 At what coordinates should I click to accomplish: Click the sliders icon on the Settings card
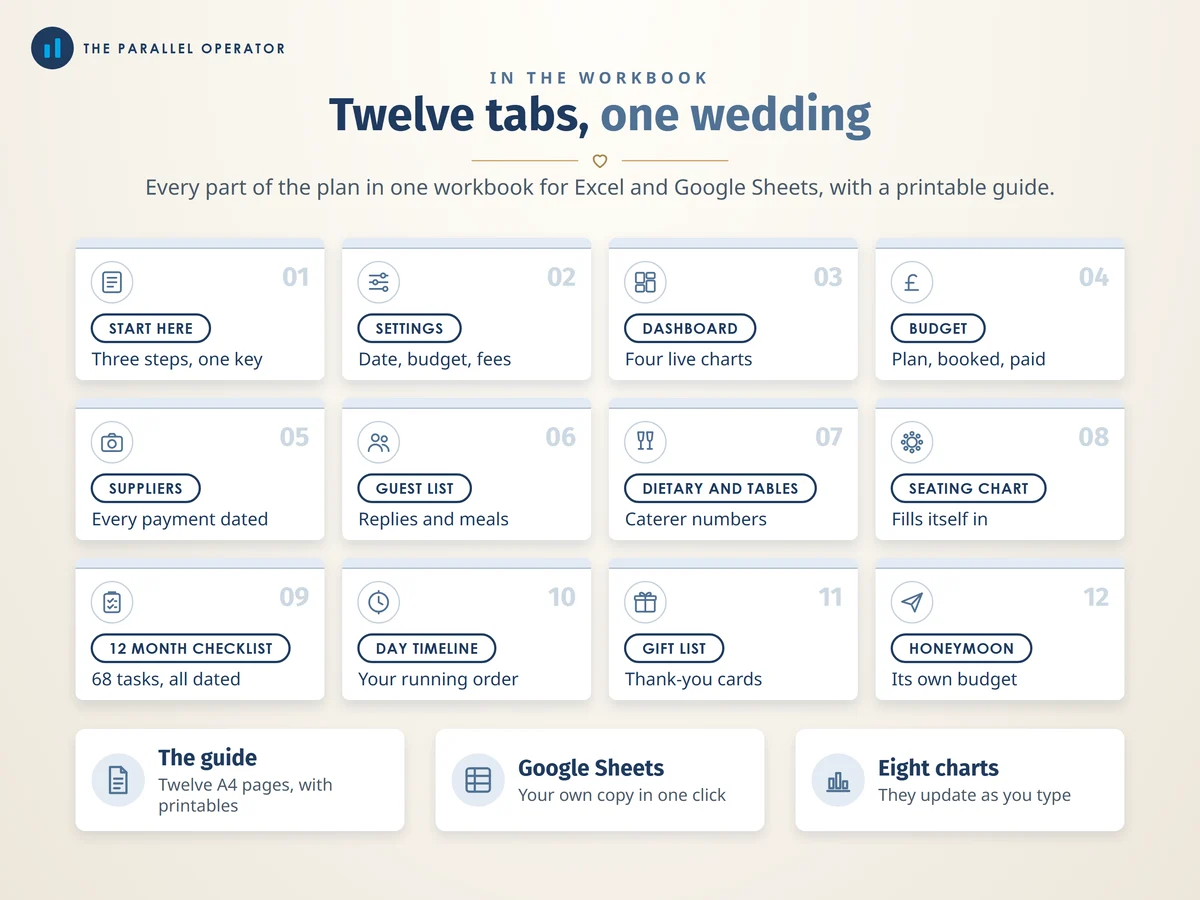378,282
